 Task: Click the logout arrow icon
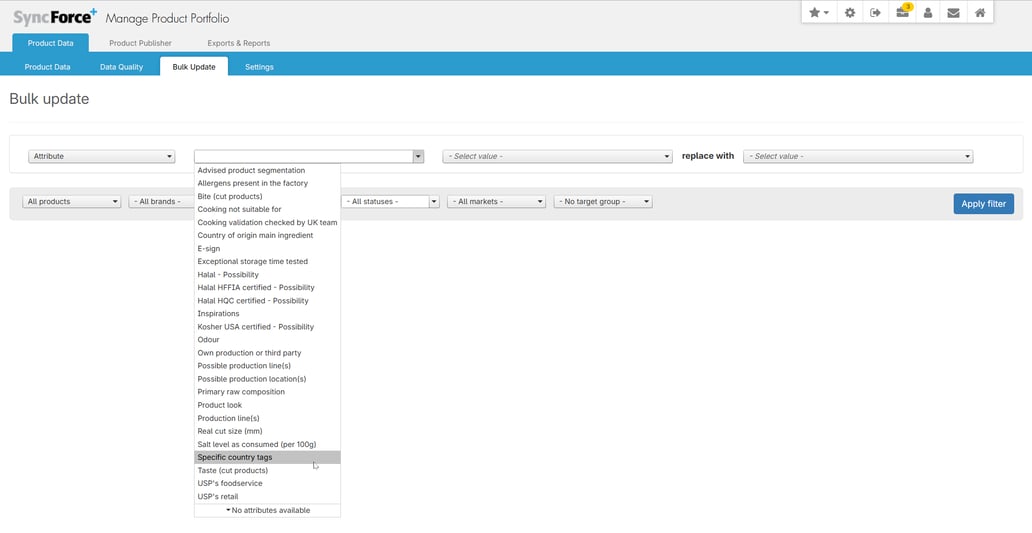(875, 13)
